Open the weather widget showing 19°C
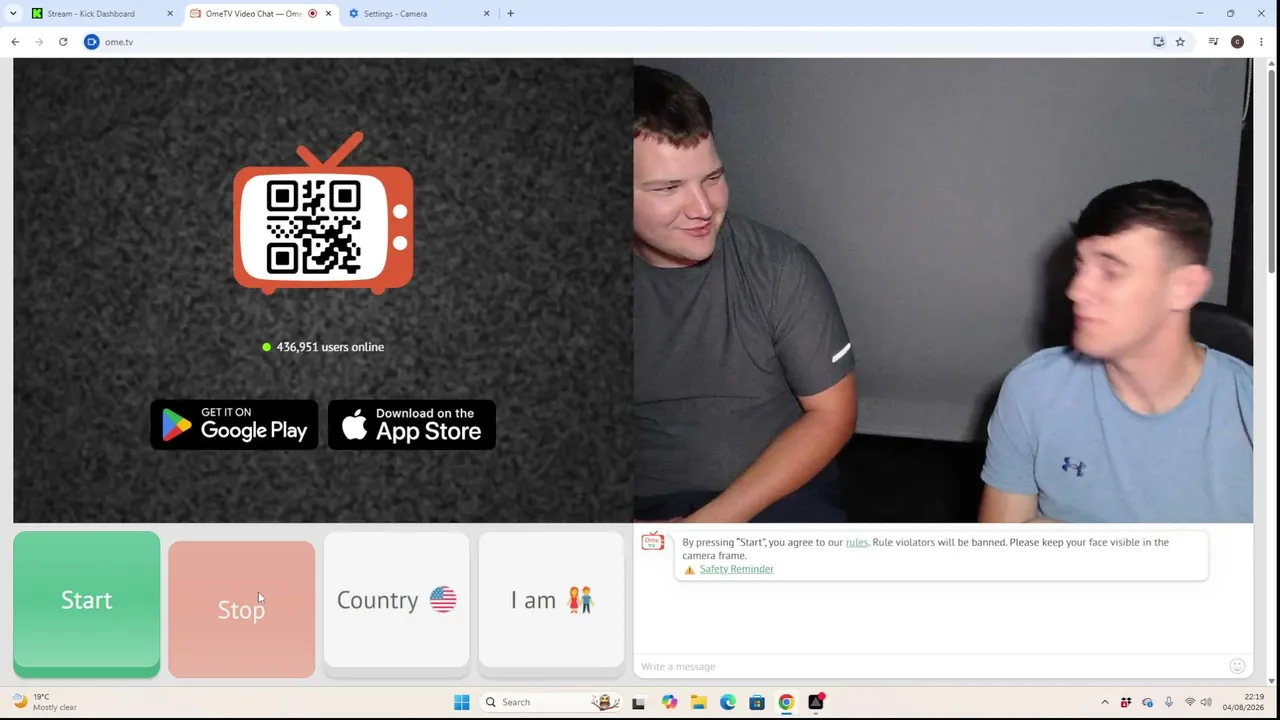1280x720 pixels. [46, 702]
